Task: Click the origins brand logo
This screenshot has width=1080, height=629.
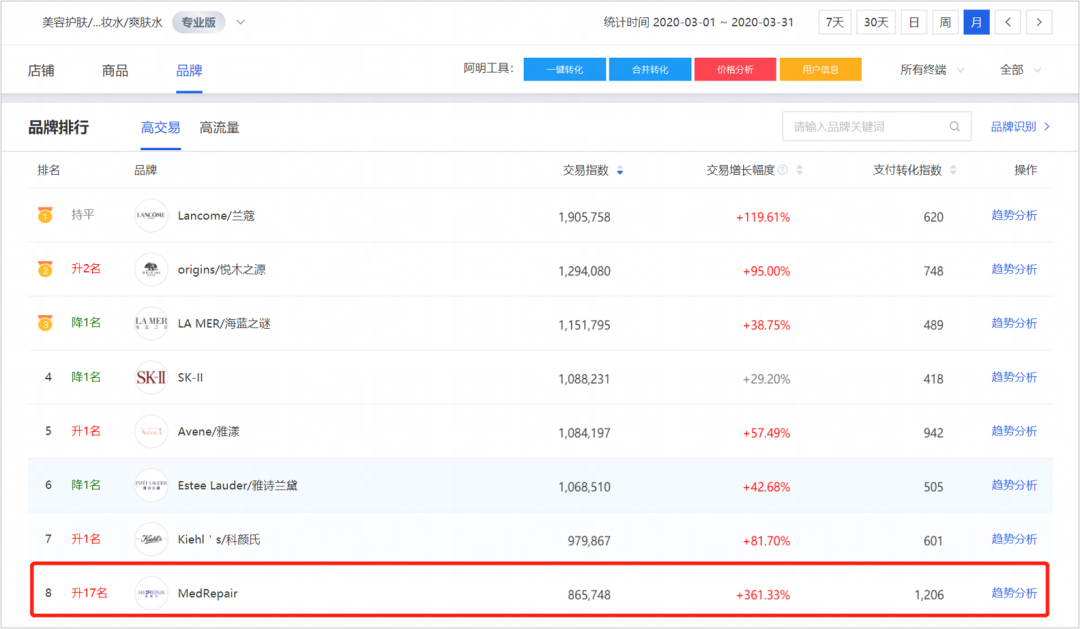Action: tap(151, 270)
